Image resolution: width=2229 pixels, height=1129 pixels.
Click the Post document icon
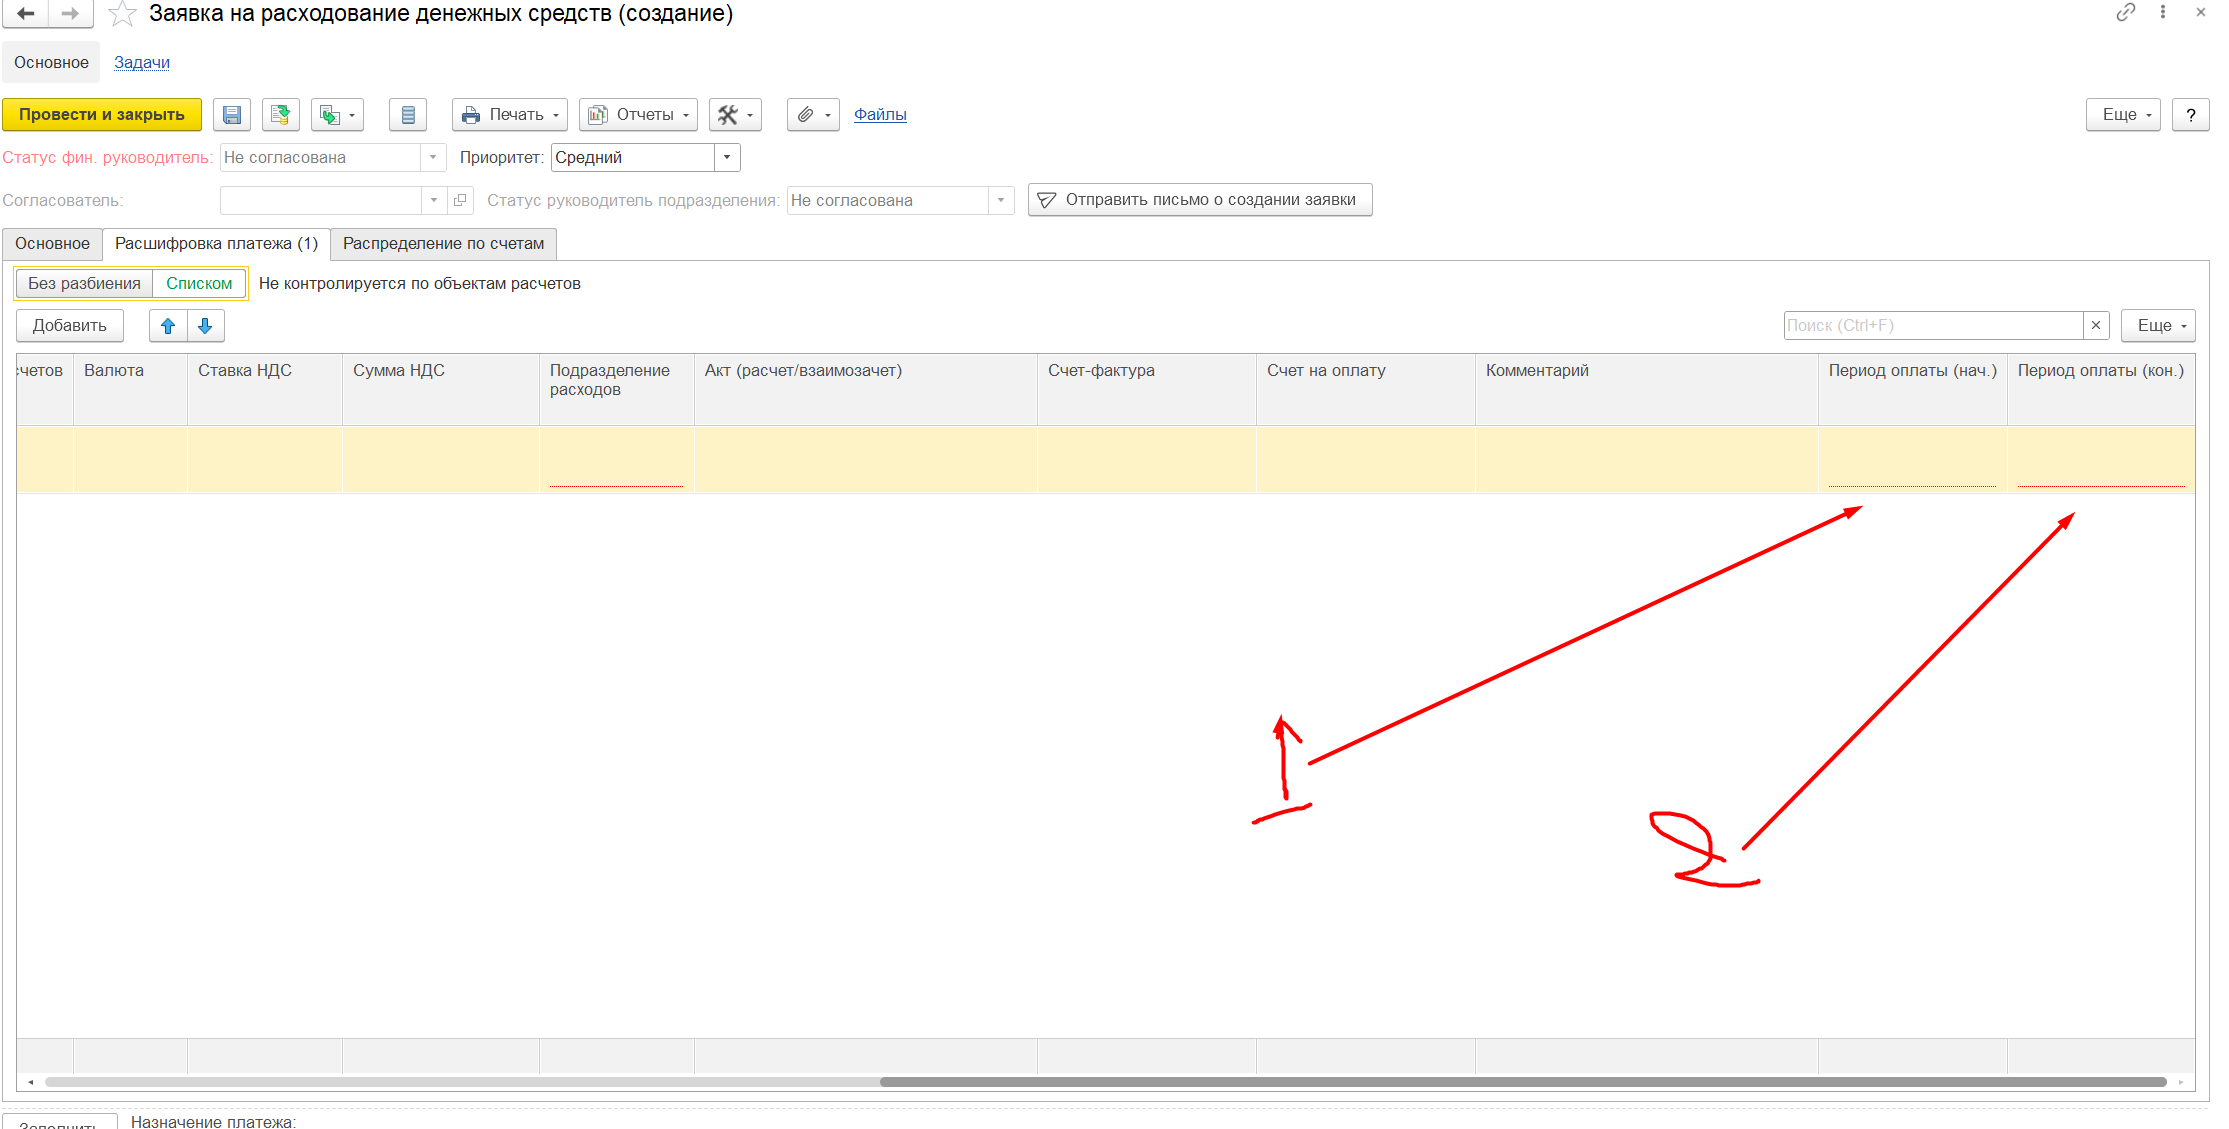click(281, 115)
